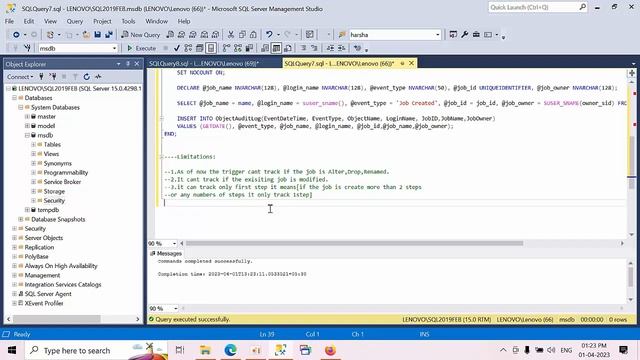
Task: Switch to SQLQuery8.sql tab
Action: coord(204,63)
